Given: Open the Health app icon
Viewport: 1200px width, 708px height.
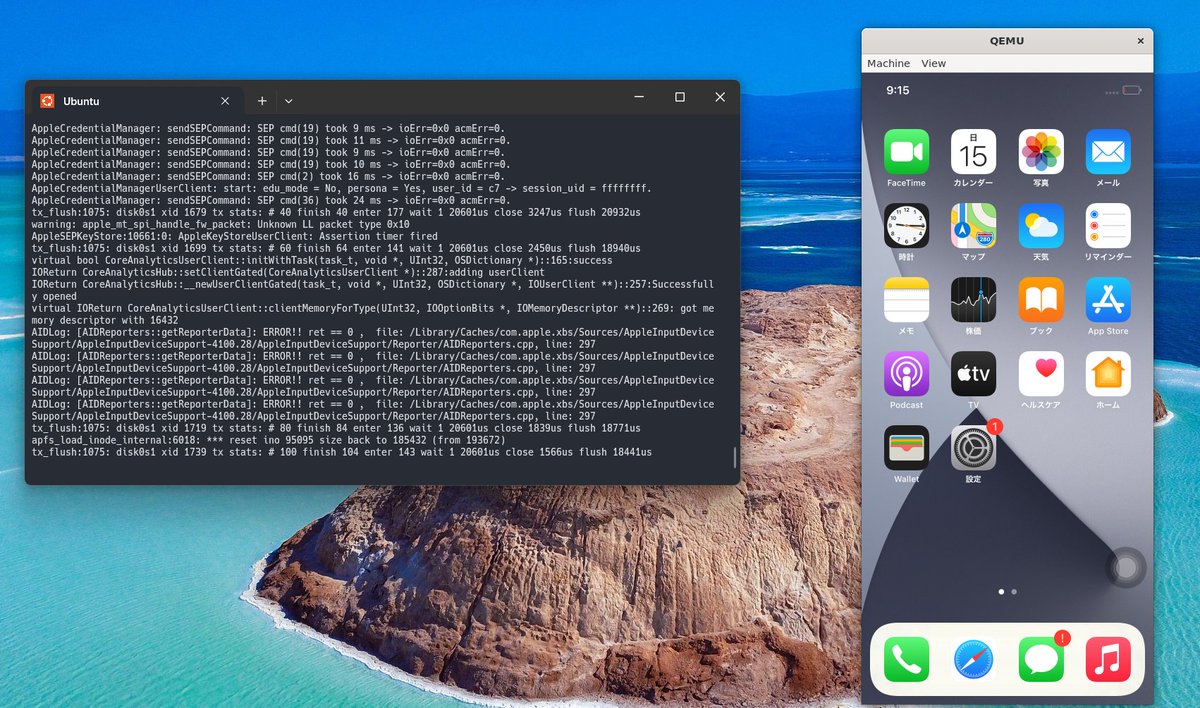Looking at the screenshot, I should point(1041,374).
